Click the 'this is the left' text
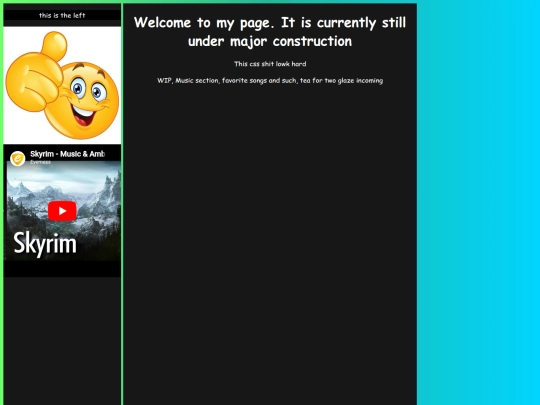Screen dimensions: 540x405 62,15
